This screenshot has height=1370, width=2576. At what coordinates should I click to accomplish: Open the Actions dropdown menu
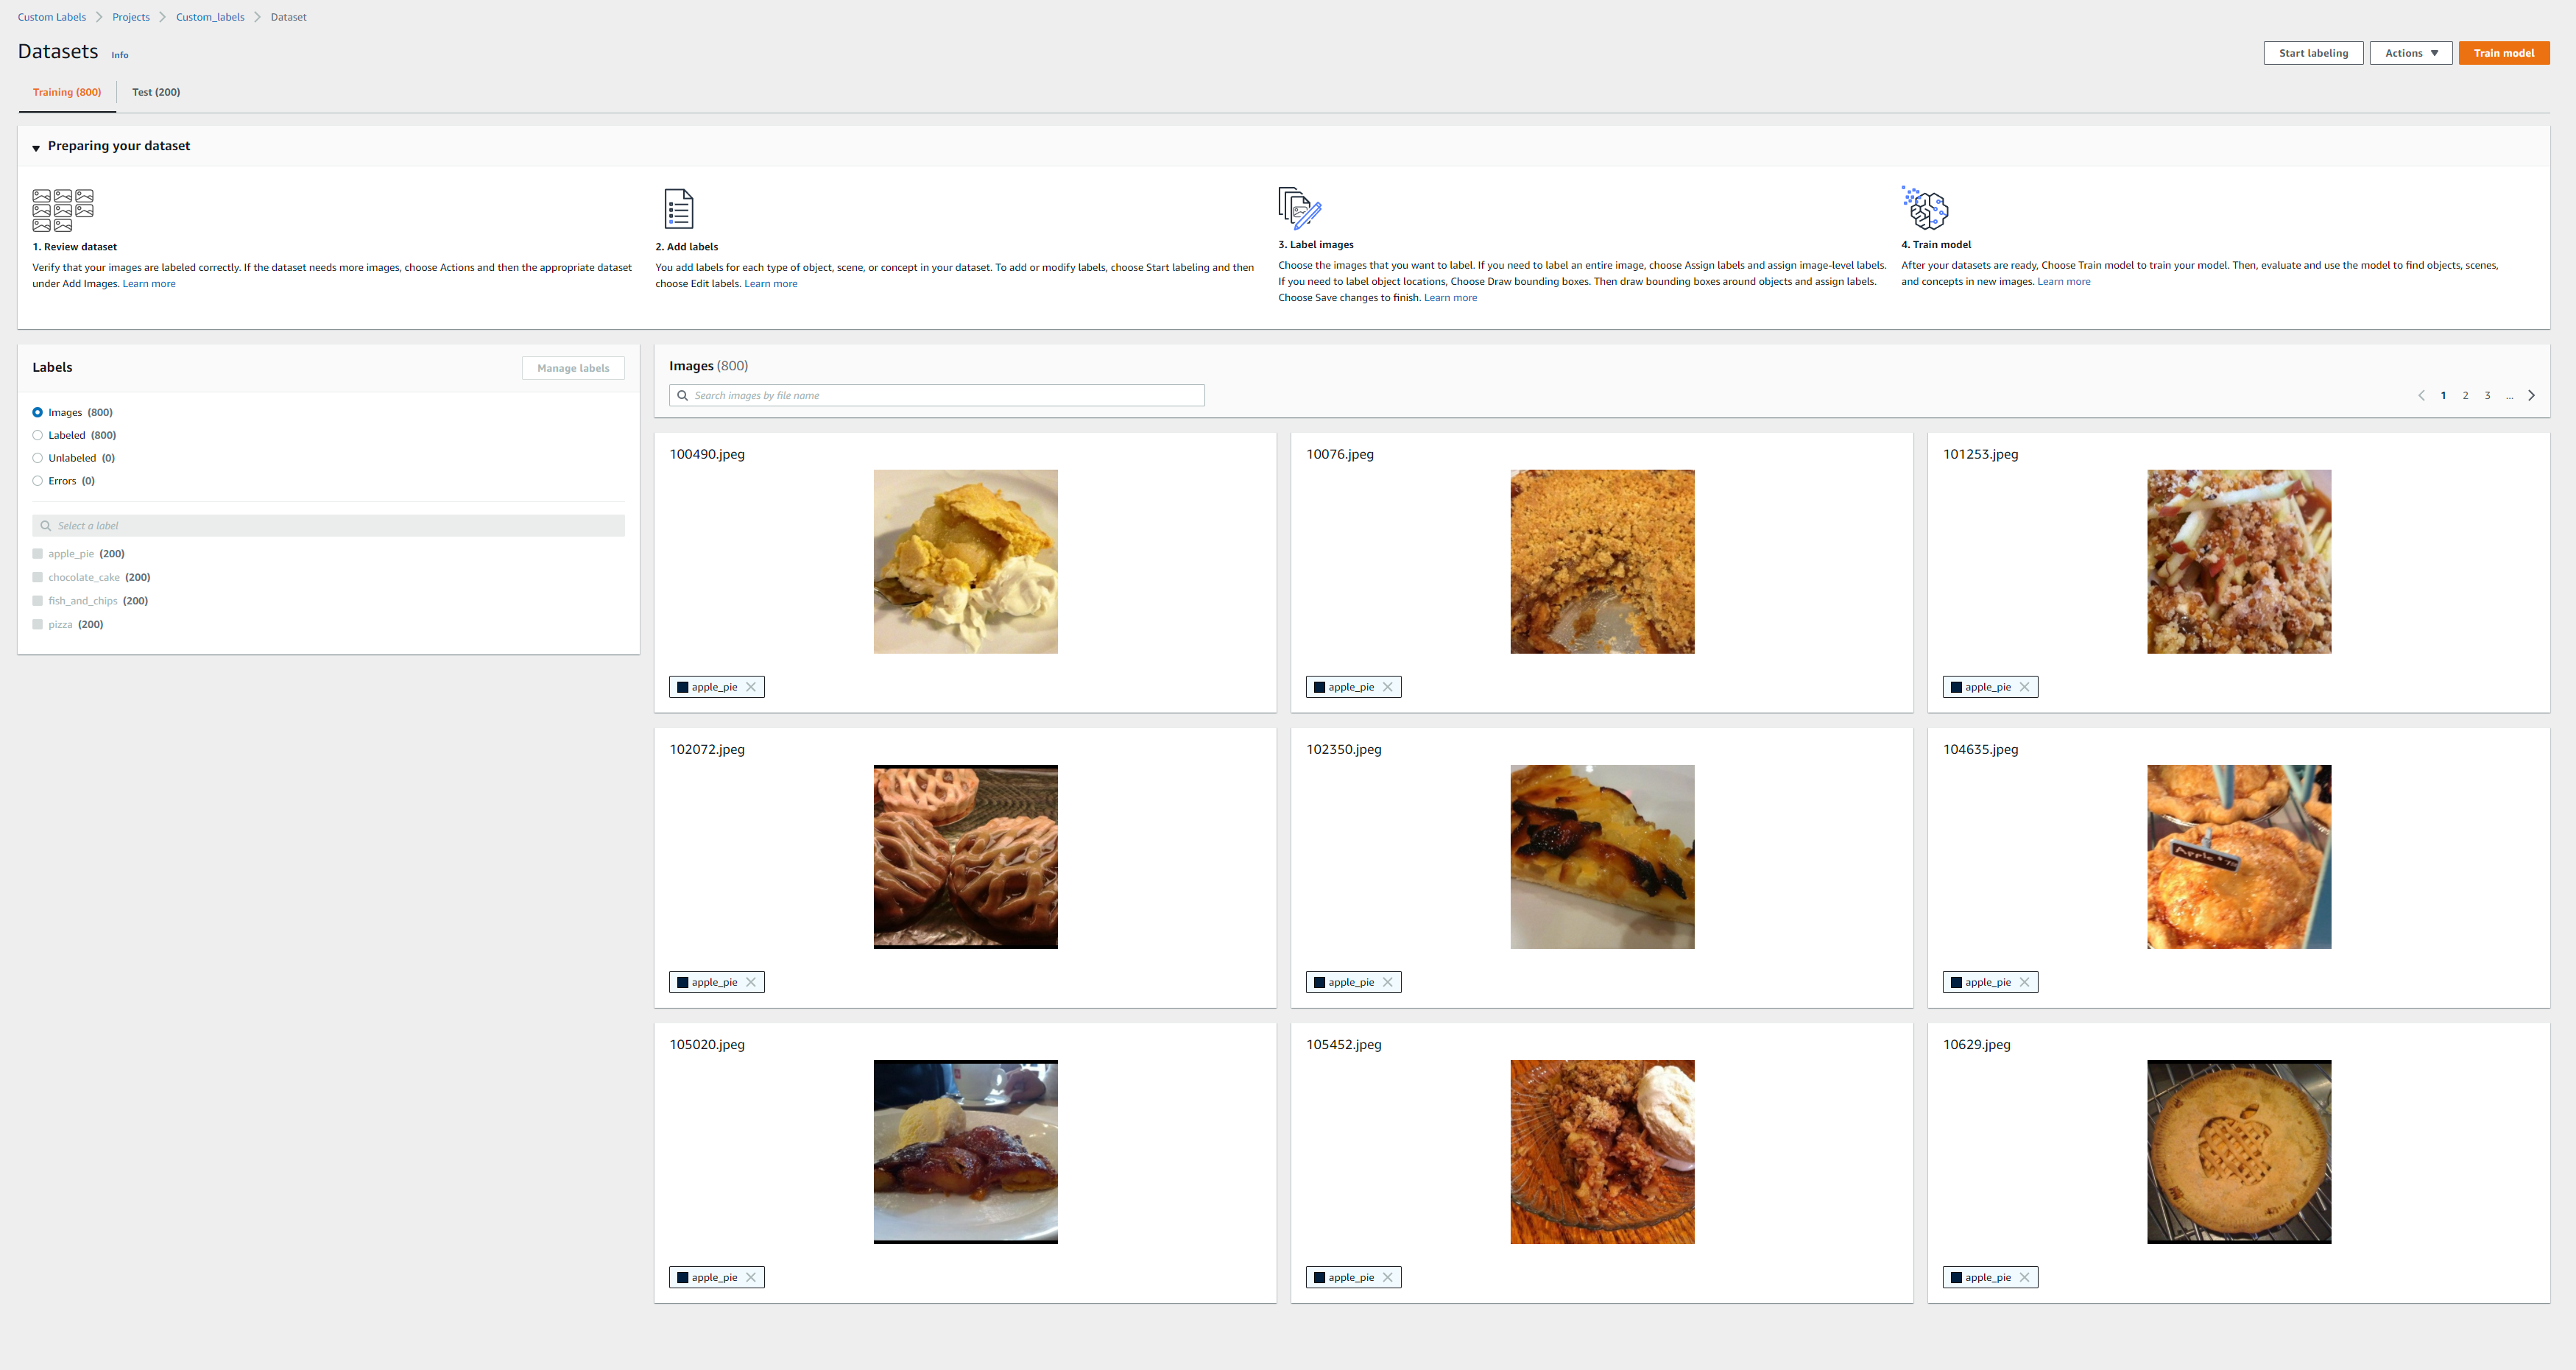pyautogui.click(x=2410, y=53)
